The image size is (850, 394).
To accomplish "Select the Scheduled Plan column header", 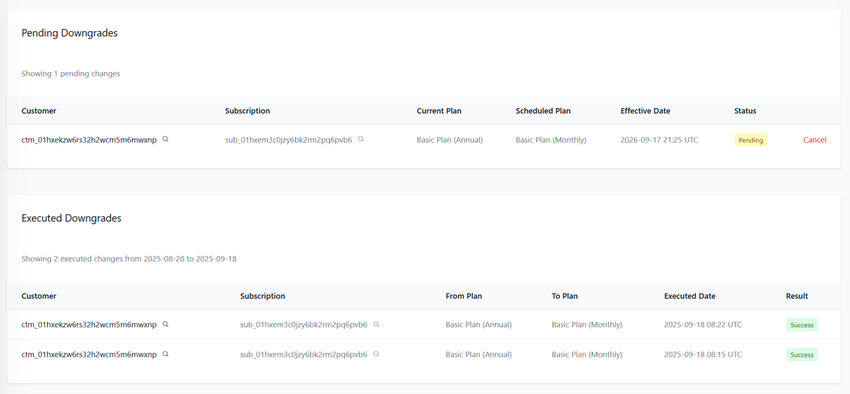I will [543, 111].
